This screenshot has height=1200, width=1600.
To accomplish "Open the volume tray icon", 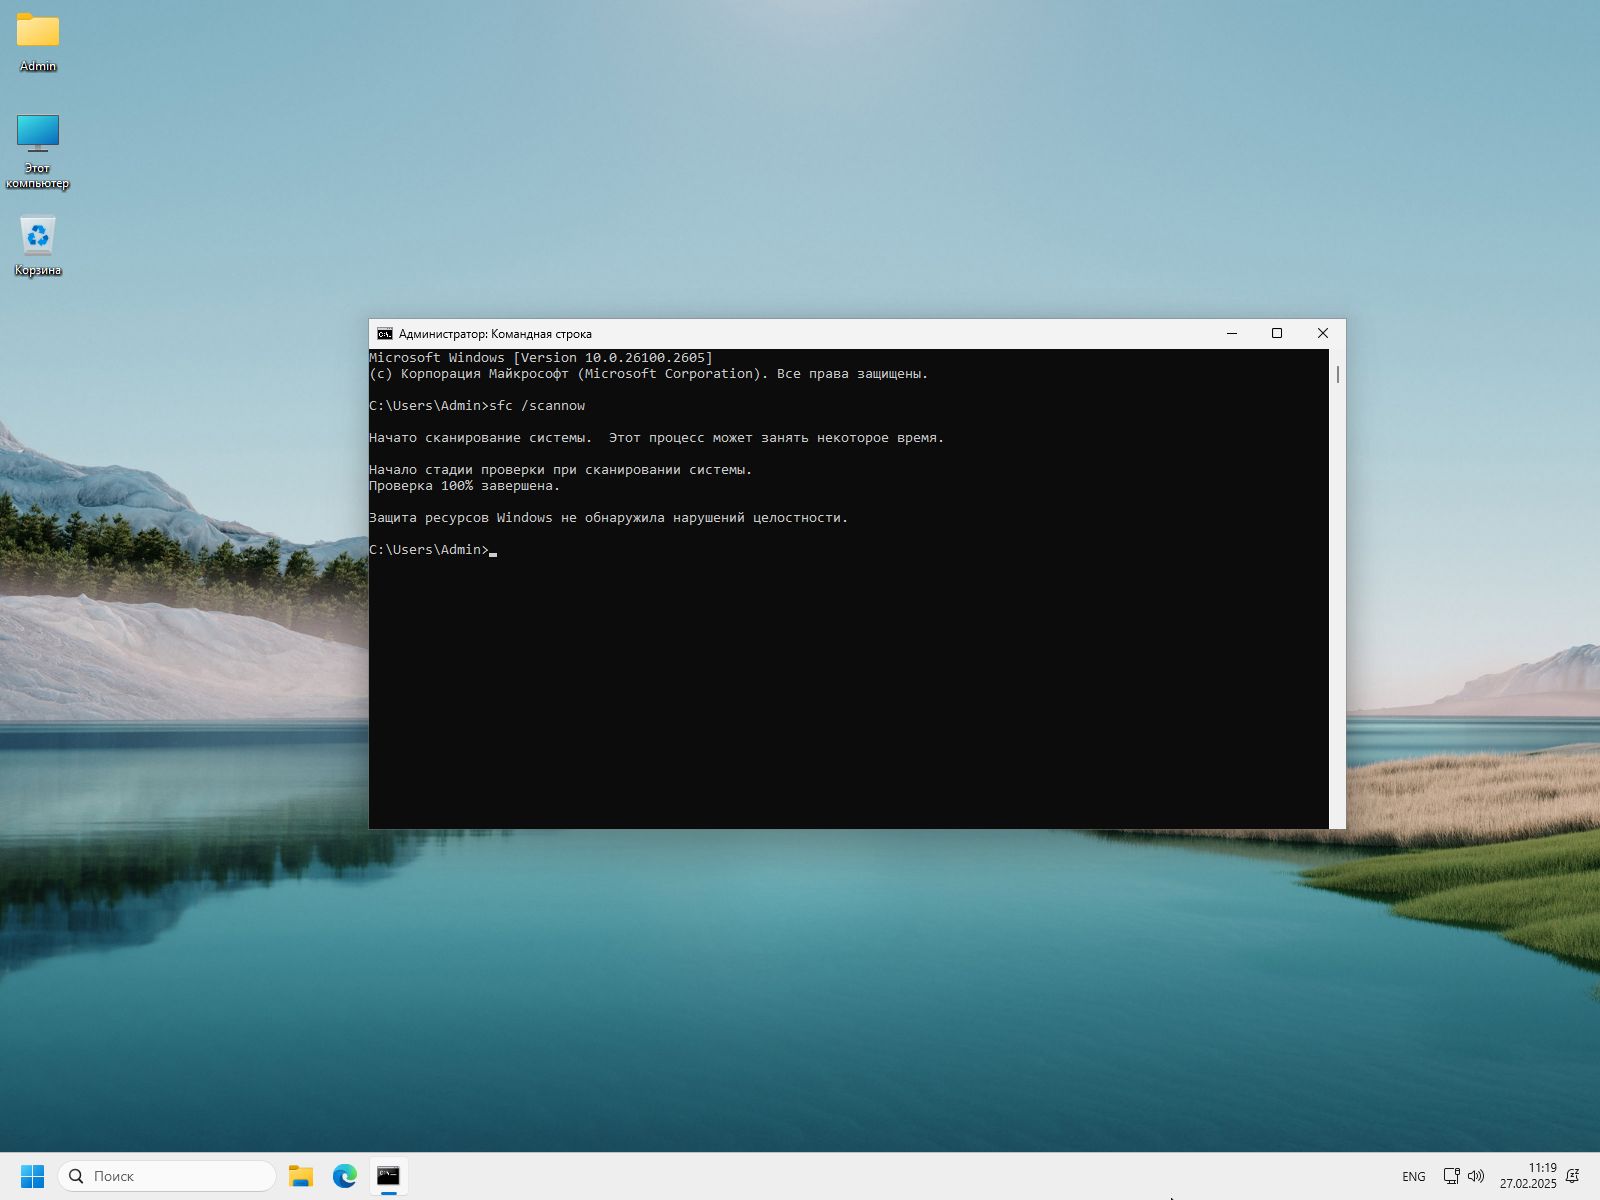I will coord(1476,1176).
